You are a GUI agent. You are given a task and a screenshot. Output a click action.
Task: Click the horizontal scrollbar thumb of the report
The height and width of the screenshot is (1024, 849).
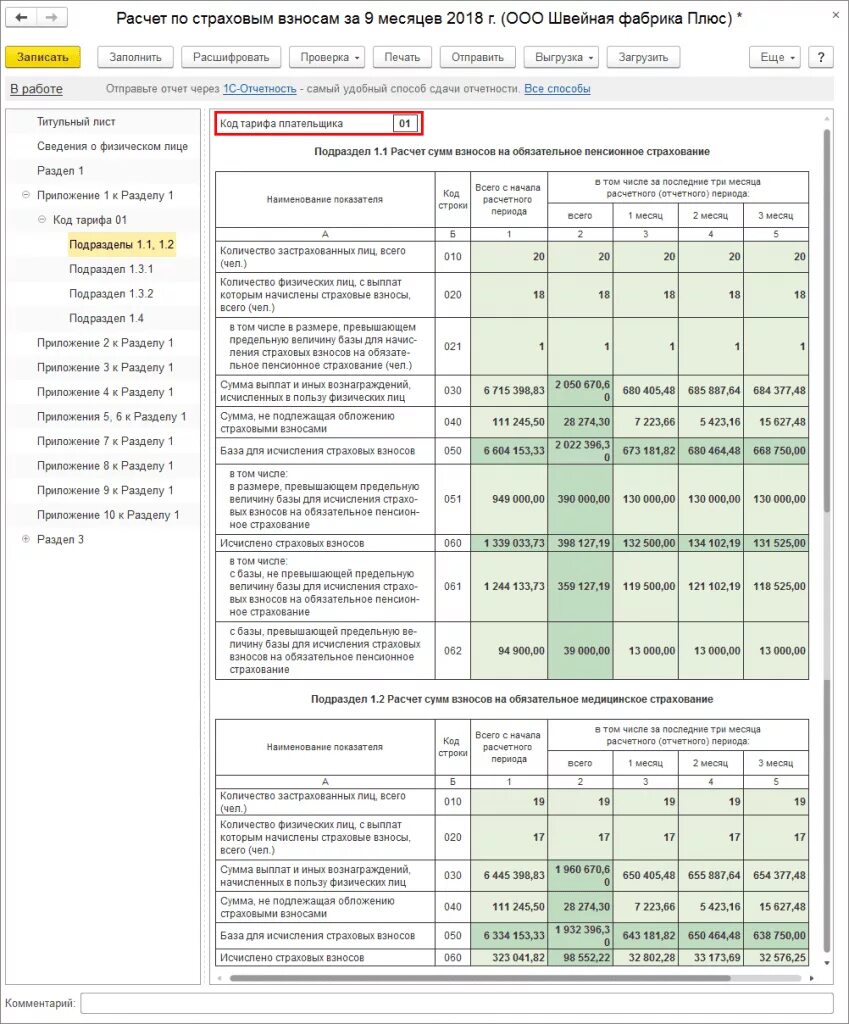tap(480, 978)
